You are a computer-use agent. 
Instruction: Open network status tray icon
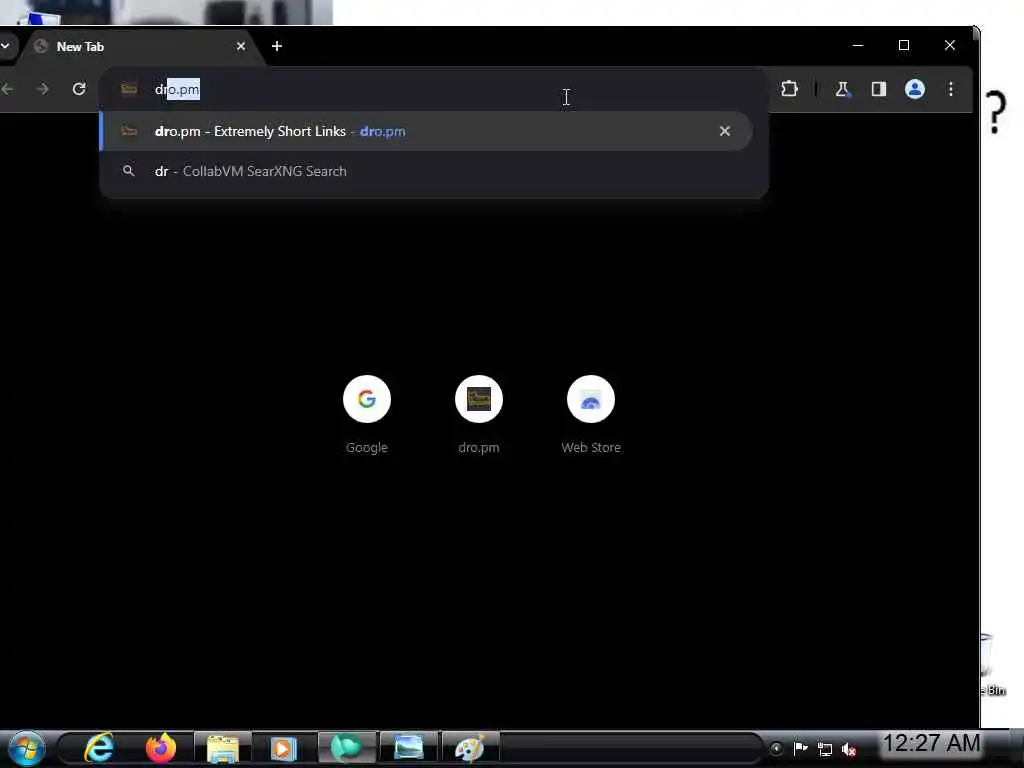[x=825, y=749]
